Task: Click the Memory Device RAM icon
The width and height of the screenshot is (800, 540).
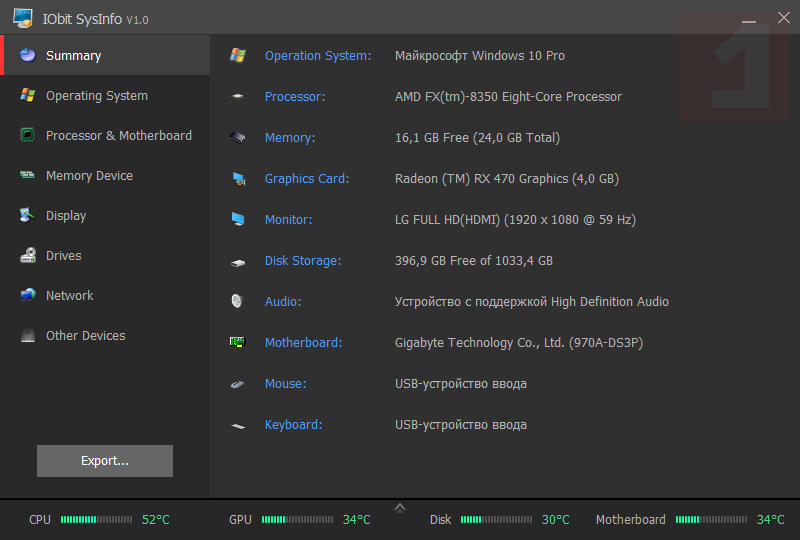Action: coord(28,176)
